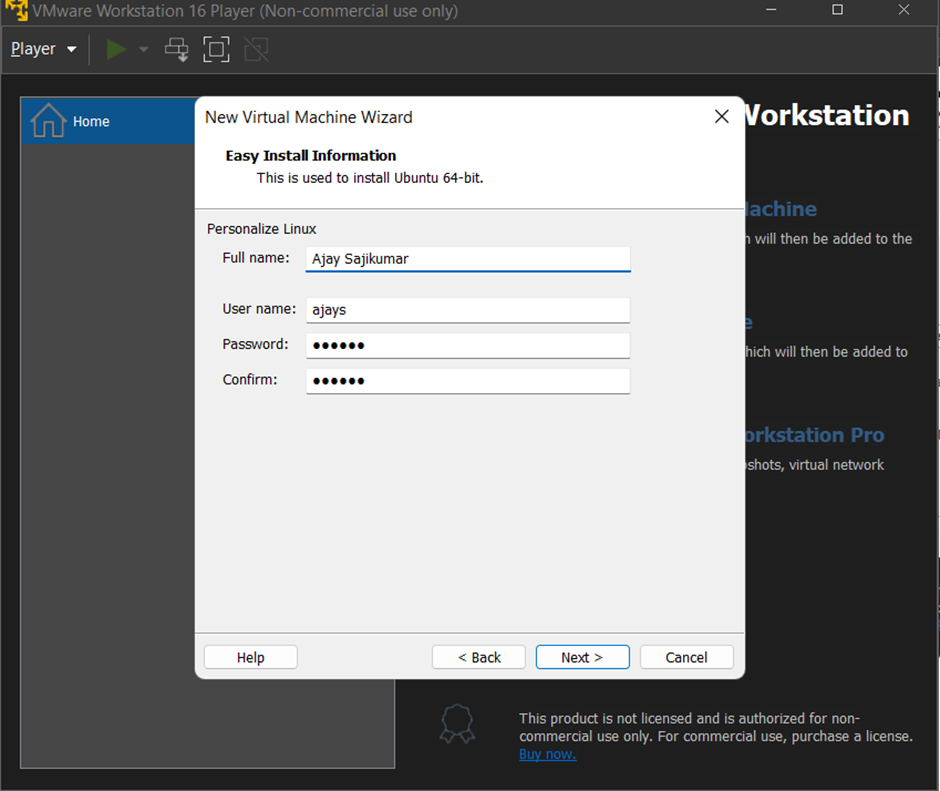The height and width of the screenshot is (791, 940).
Task: Click the Full name input field
Action: coord(468,259)
